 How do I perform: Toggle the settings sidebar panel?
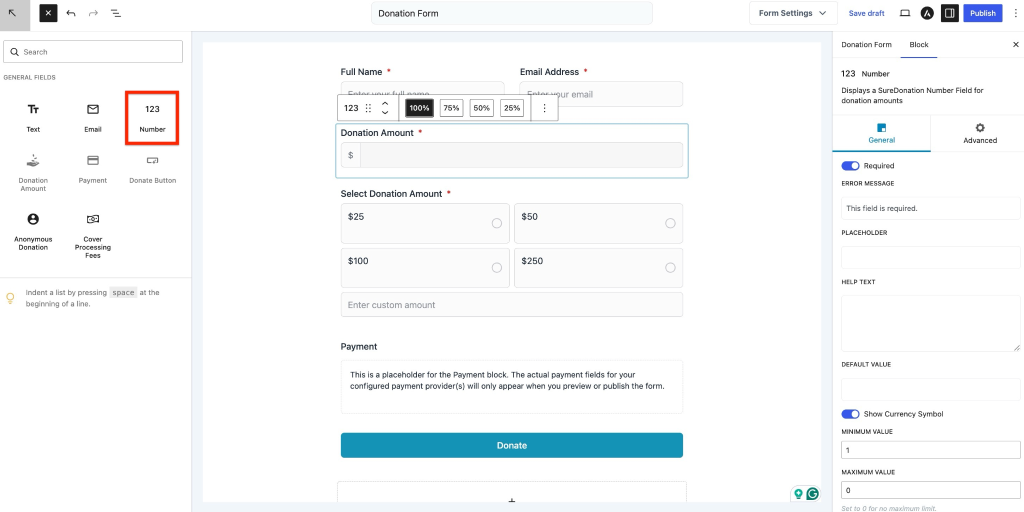pos(950,13)
